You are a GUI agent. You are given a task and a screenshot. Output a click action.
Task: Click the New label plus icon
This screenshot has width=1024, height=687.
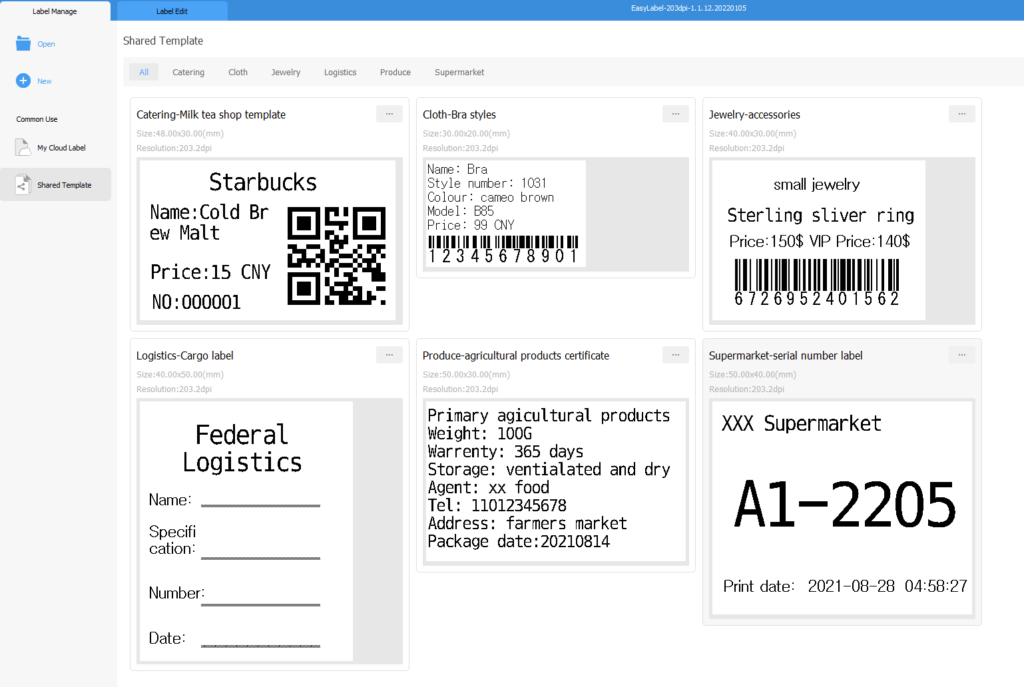24,81
